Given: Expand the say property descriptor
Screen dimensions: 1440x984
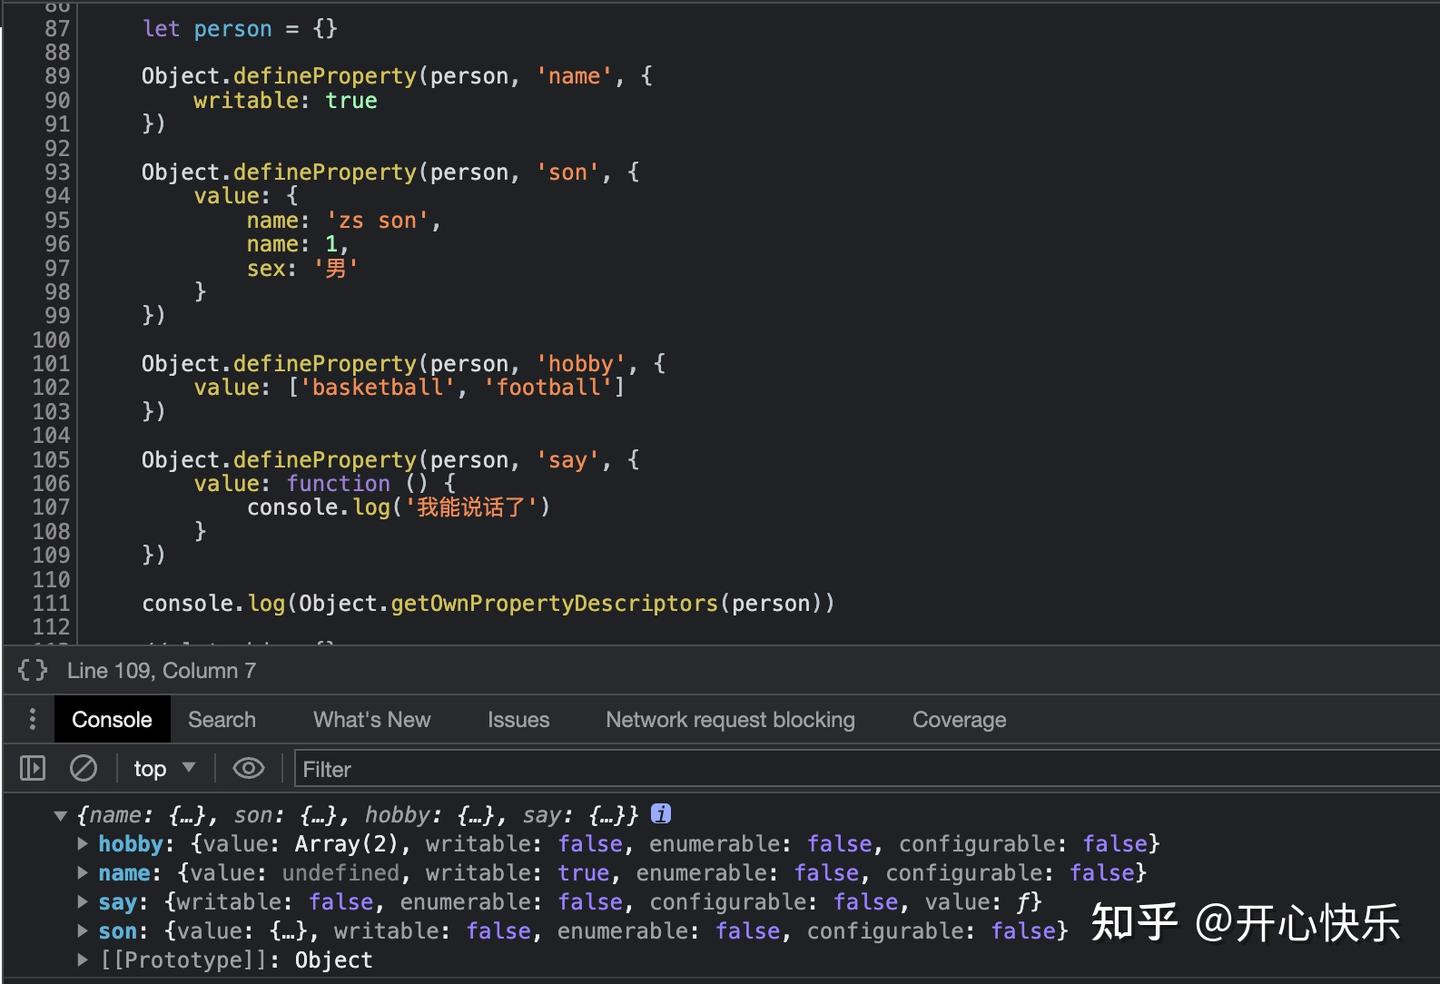Looking at the screenshot, I should (83, 901).
